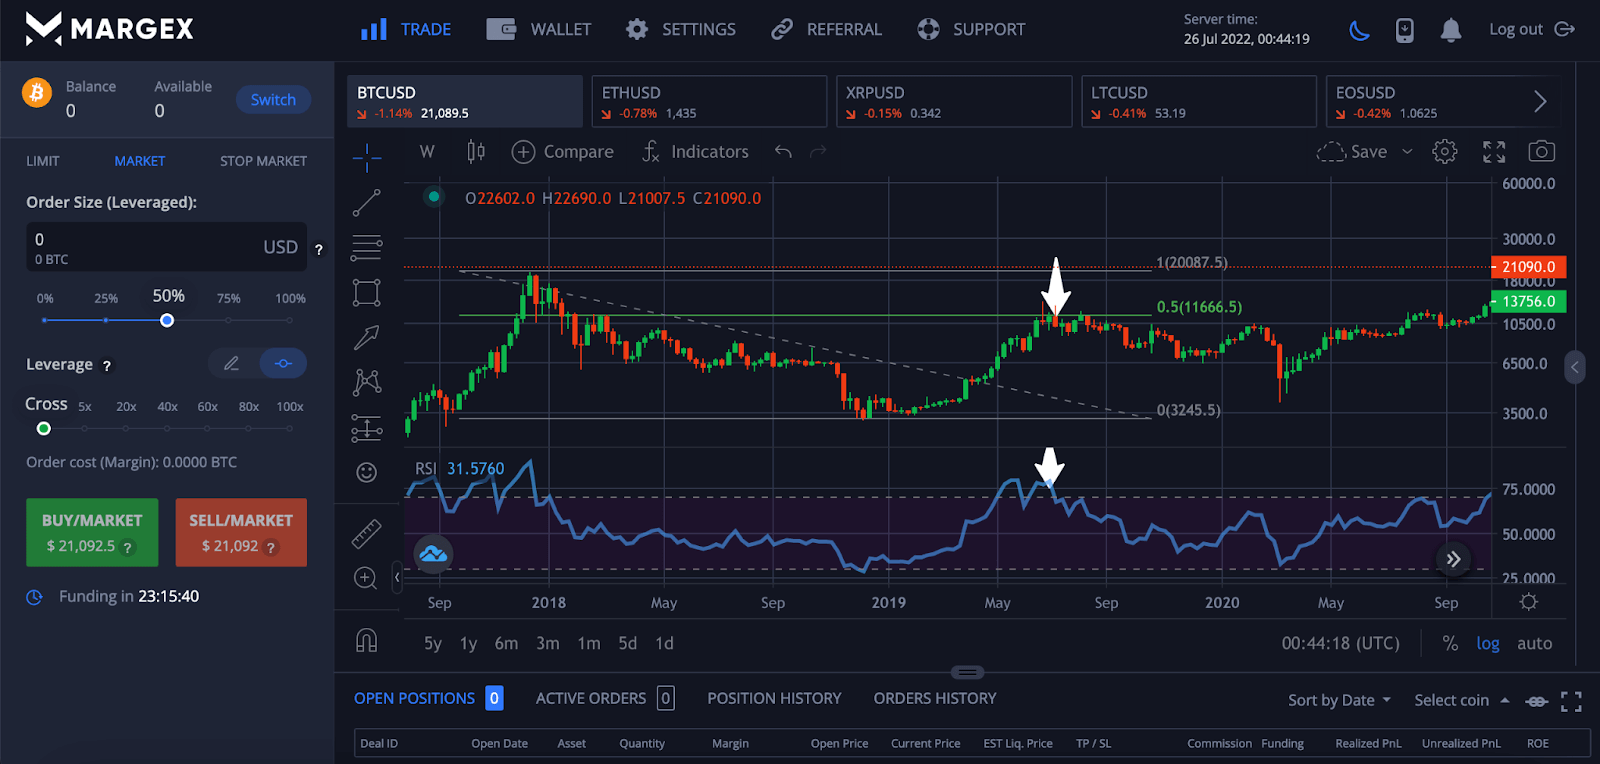
Task: Open the emoji icons tool
Action: click(x=367, y=472)
